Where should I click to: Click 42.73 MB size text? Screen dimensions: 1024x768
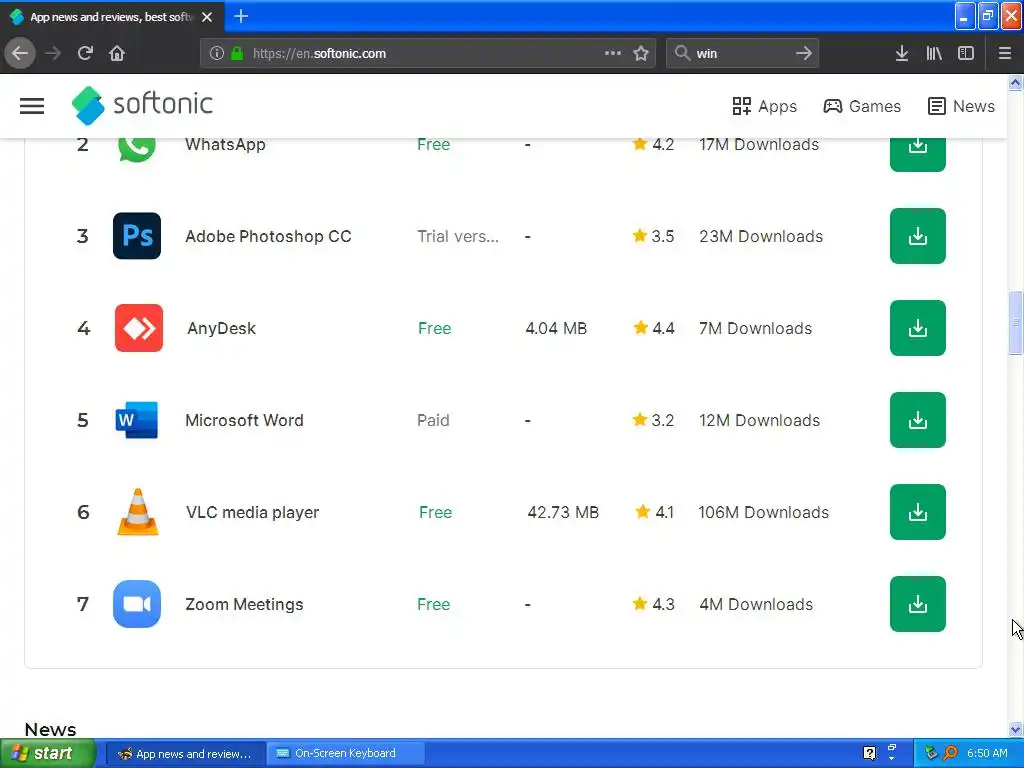point(563,513)
